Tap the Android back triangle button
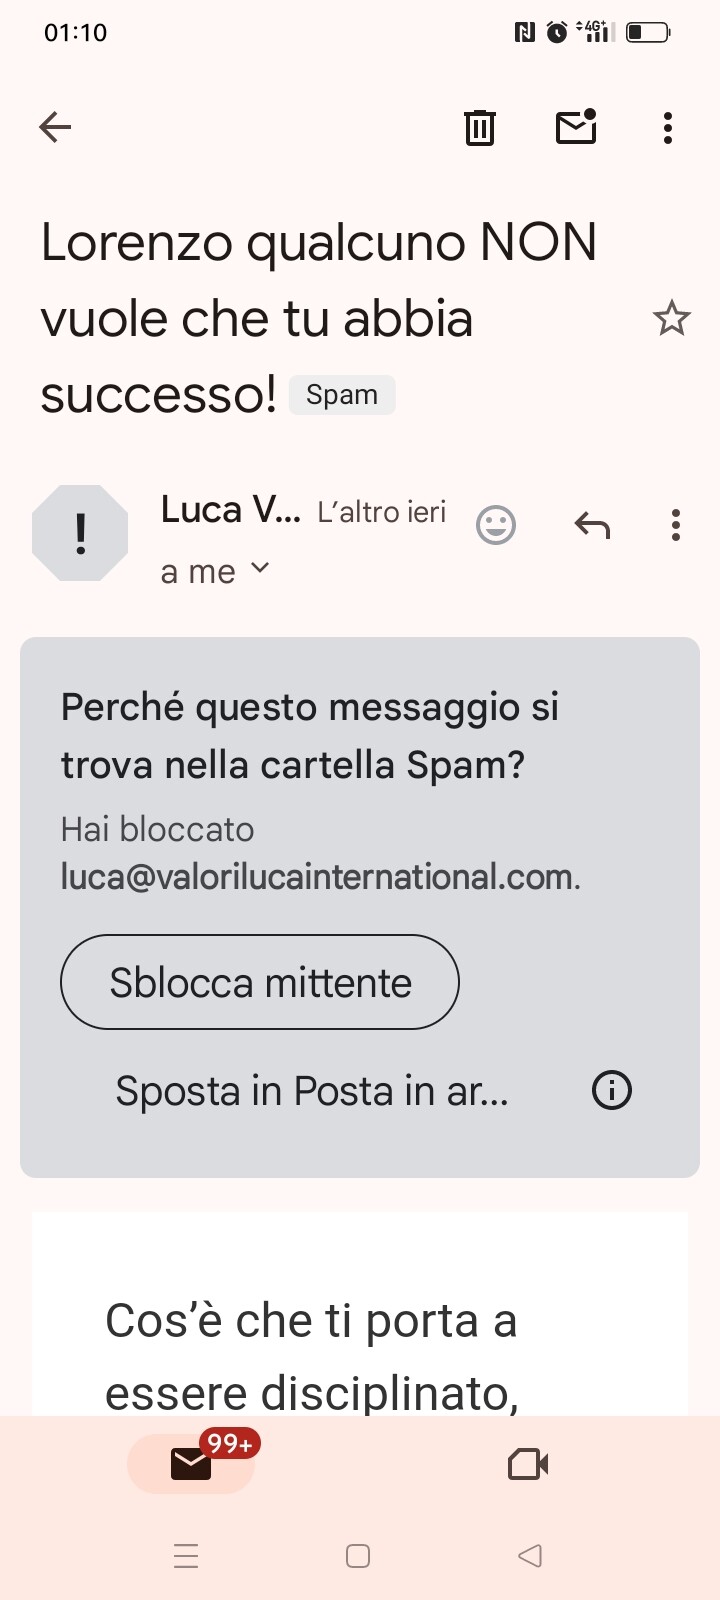 point(530,1556)
